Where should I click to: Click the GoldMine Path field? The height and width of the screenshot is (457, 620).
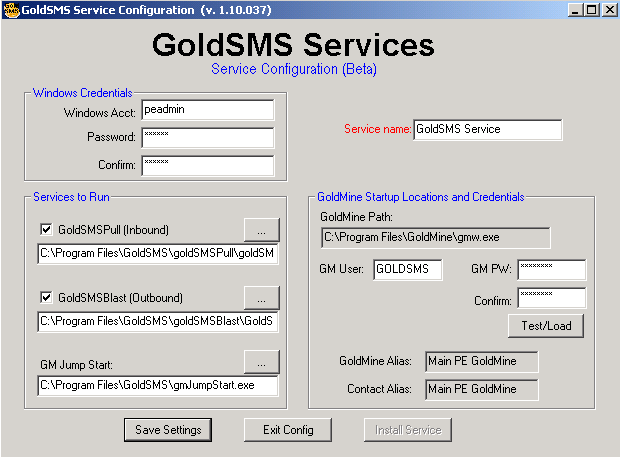pos(436,238)
